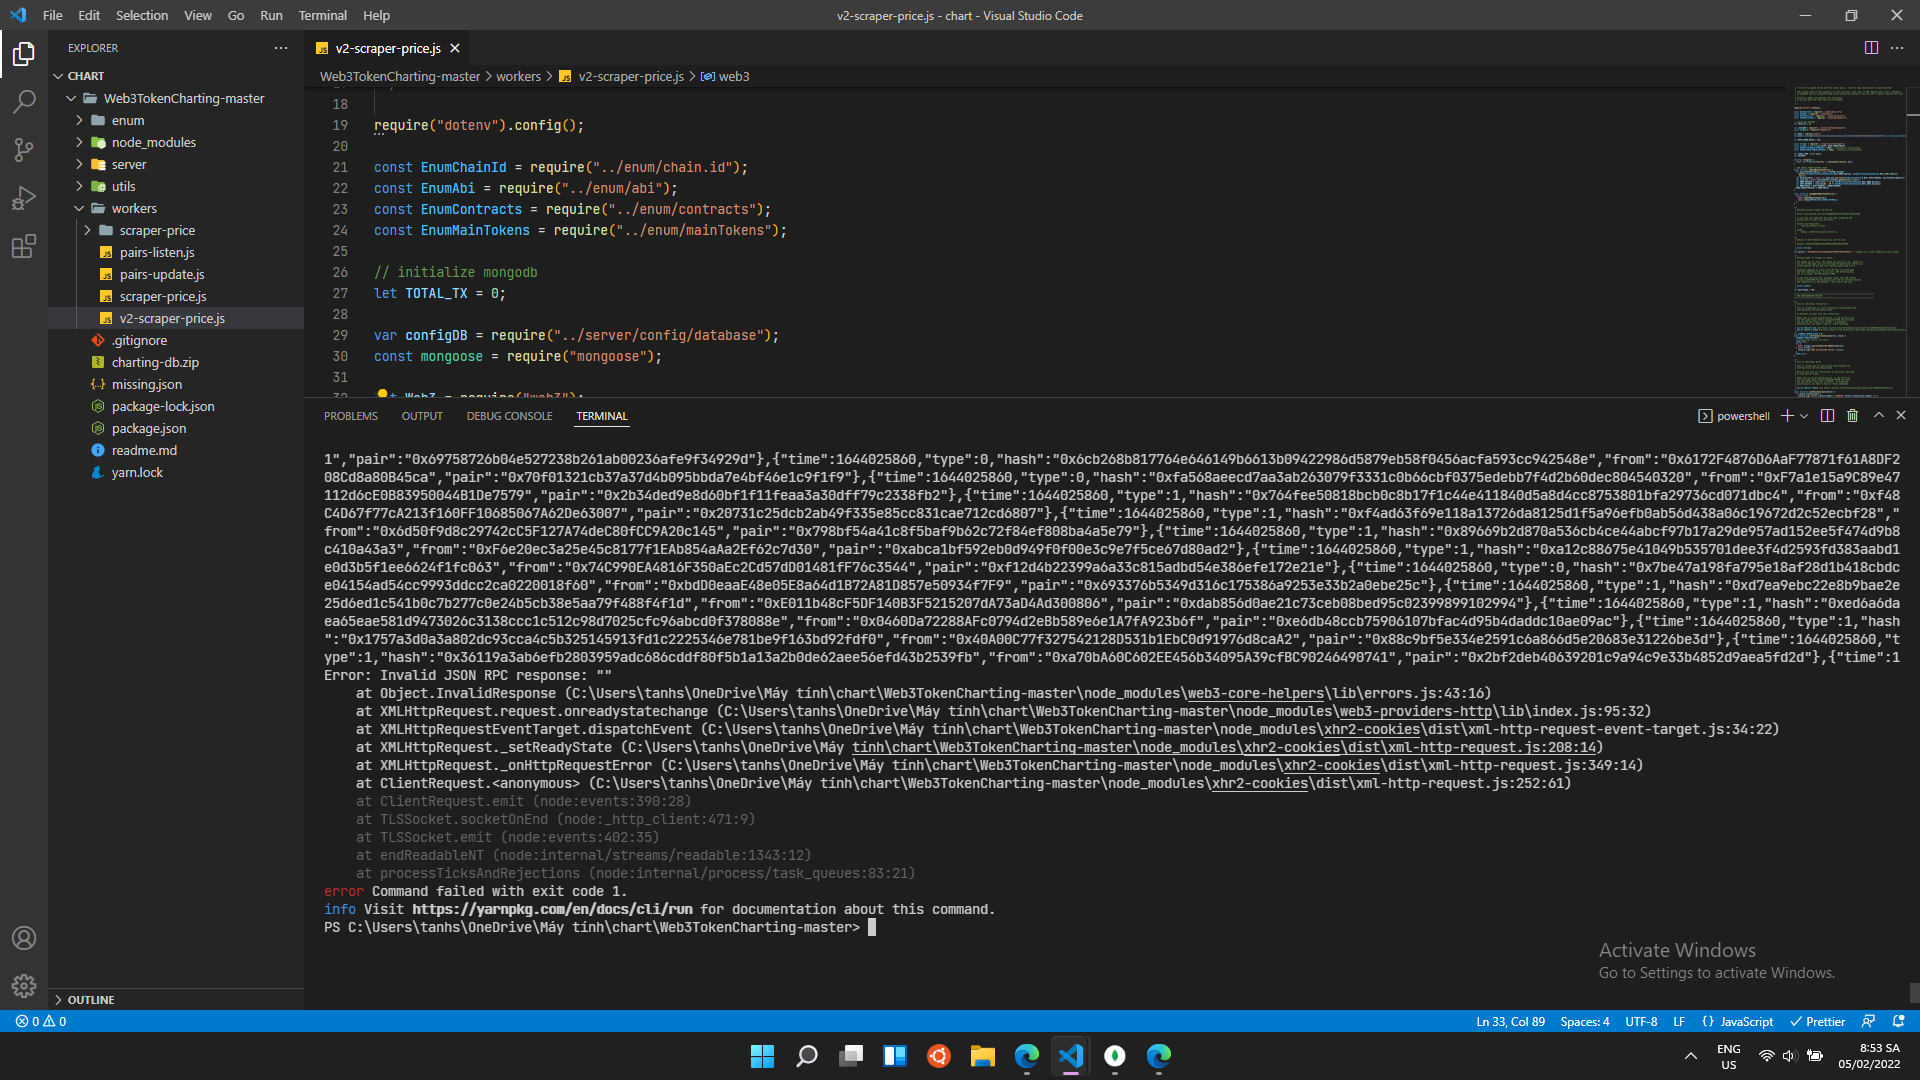Open File Explorer from the taskbar
This screenshot has width=1920, height=1080.
(982, 1056)
